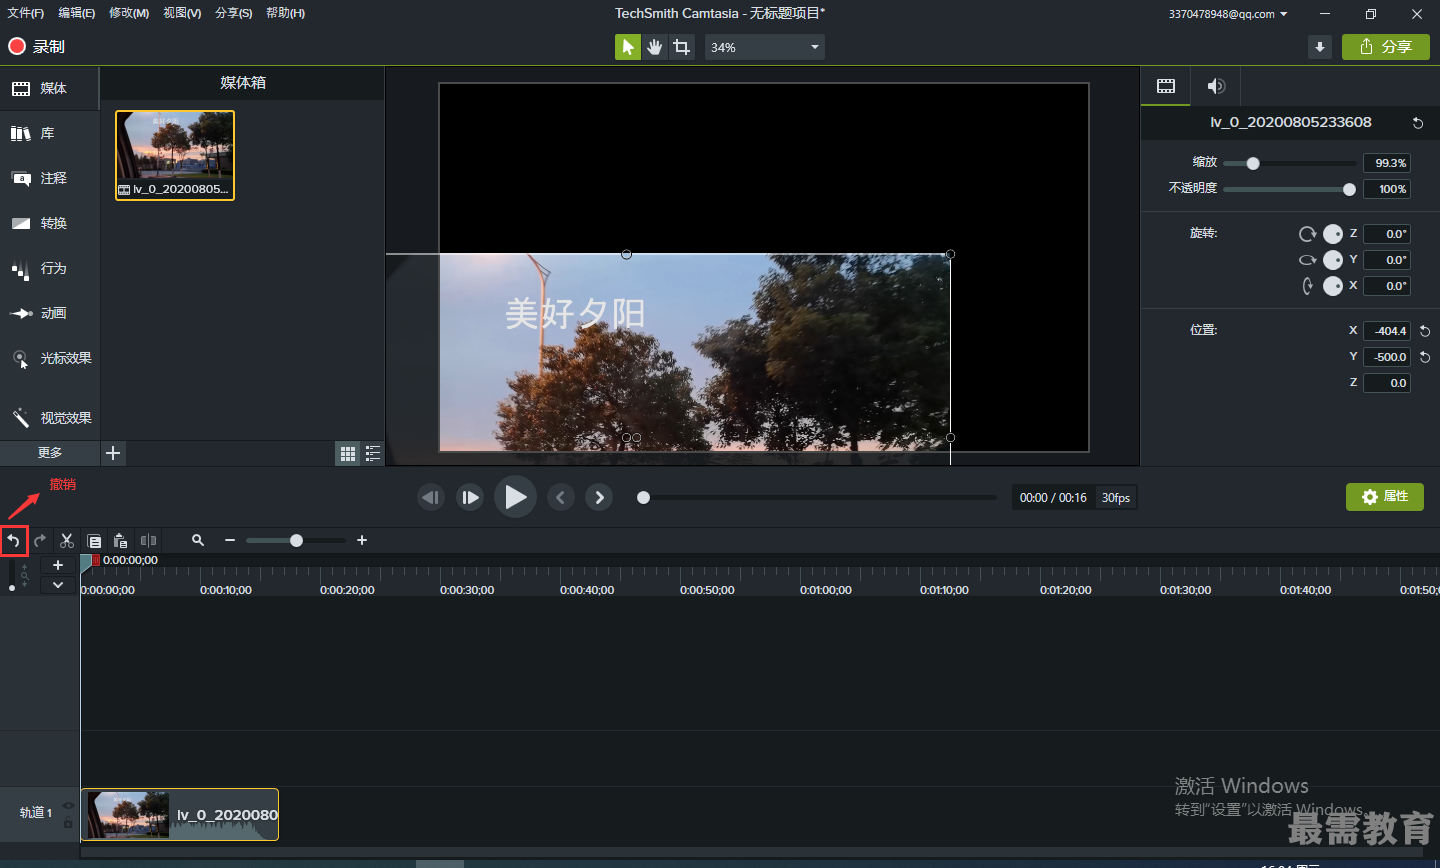Open the 视图(V) menu
The height and width of the screenshot is (868, 1440).
[182, 13]
